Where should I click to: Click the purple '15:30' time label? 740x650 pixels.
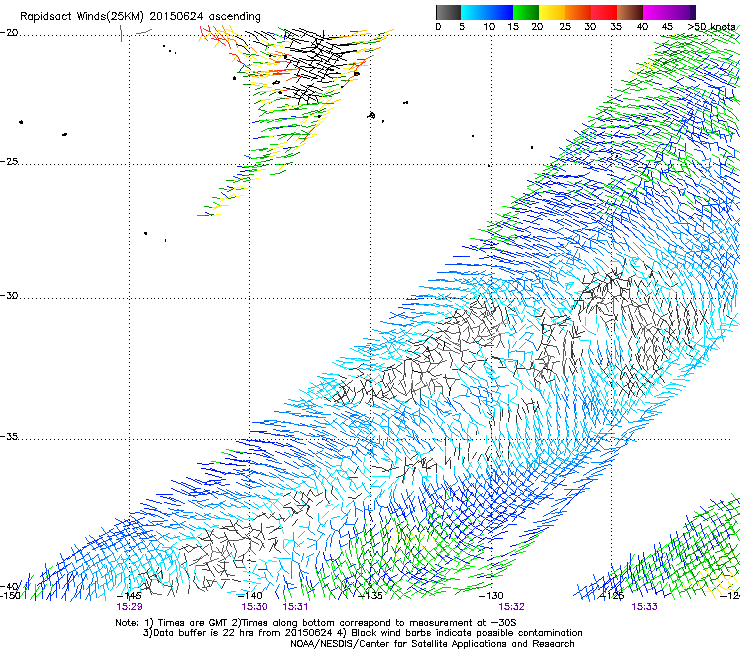pos(254,607)
